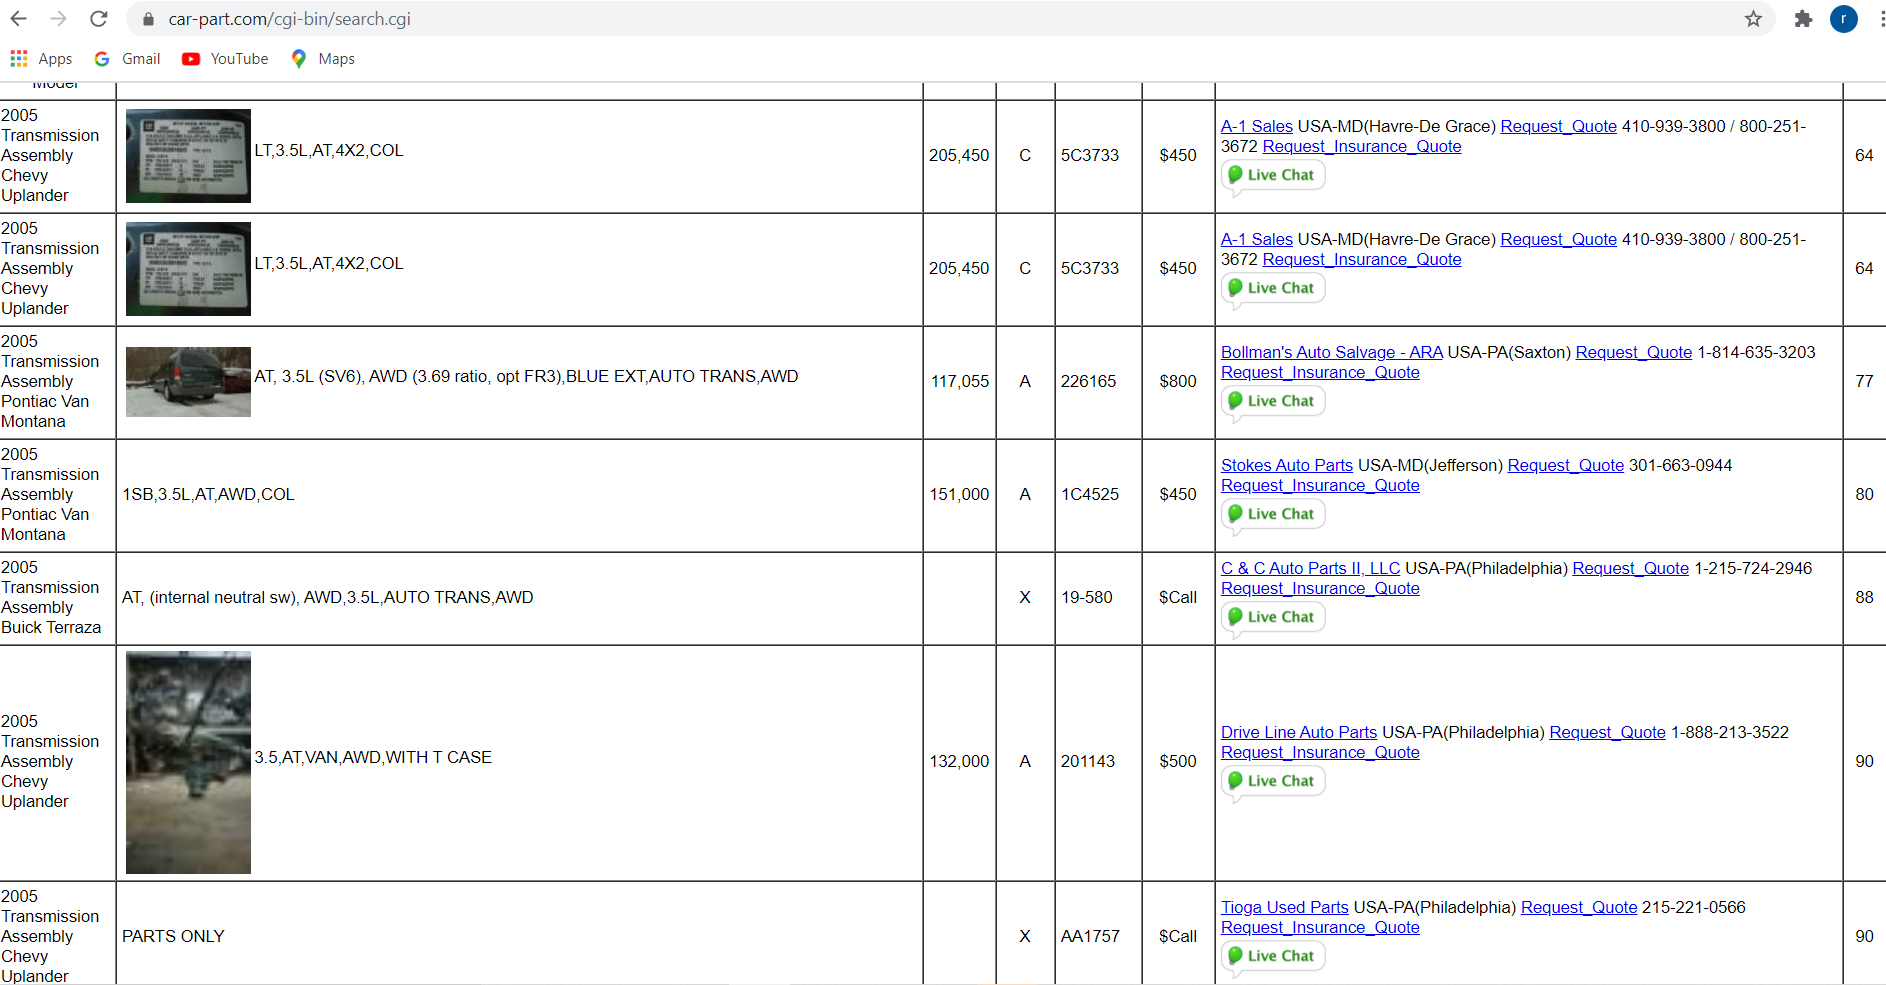Request a quote from Stokes Auto Parts
Screen dimensions: 1886x985
tap(1566, 465)
